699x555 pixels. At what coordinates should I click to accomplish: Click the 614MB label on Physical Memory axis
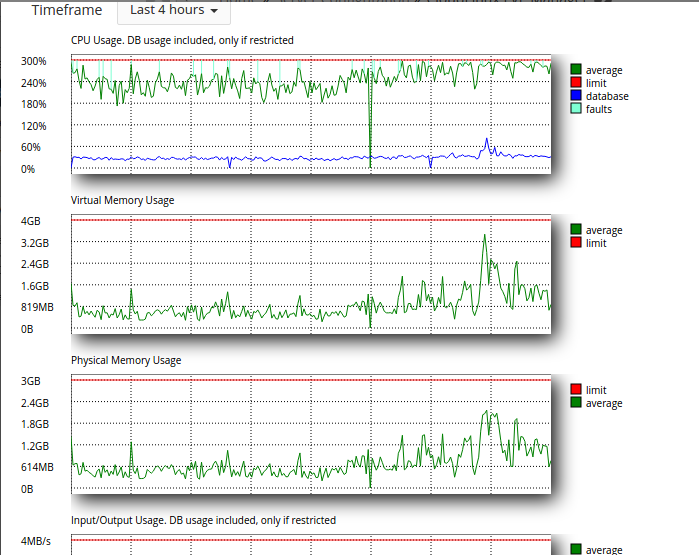(37, 468)
